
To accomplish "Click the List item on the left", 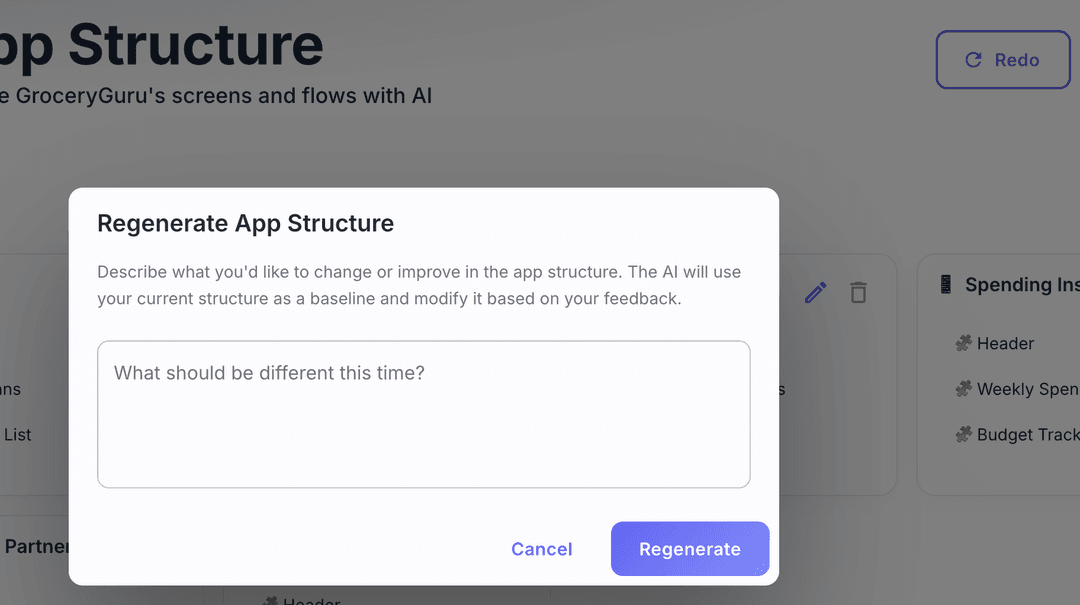I will point(17,434).
